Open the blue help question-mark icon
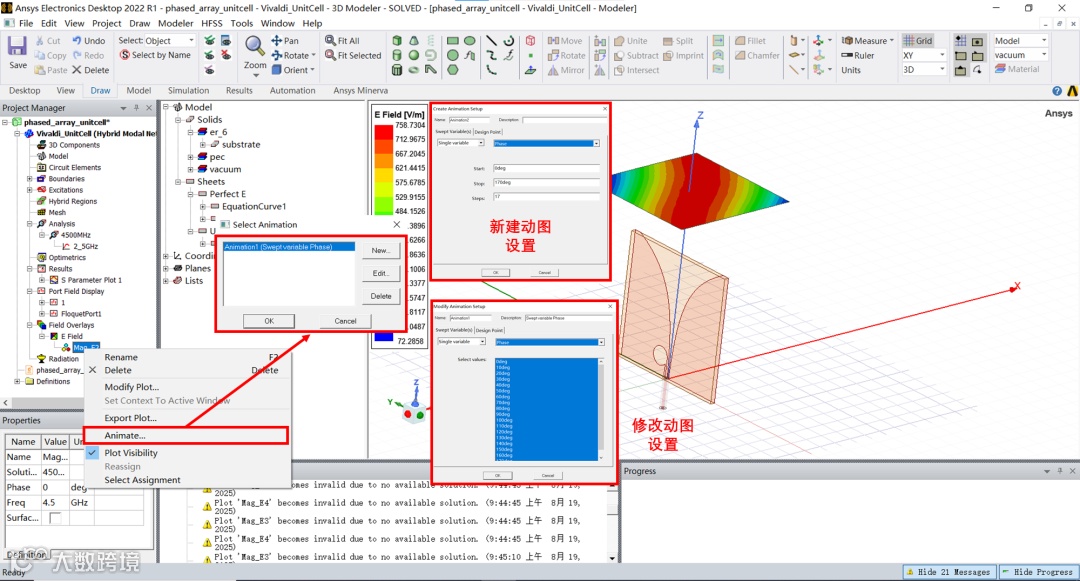 pyautogui.click(x=1057, y=91)
